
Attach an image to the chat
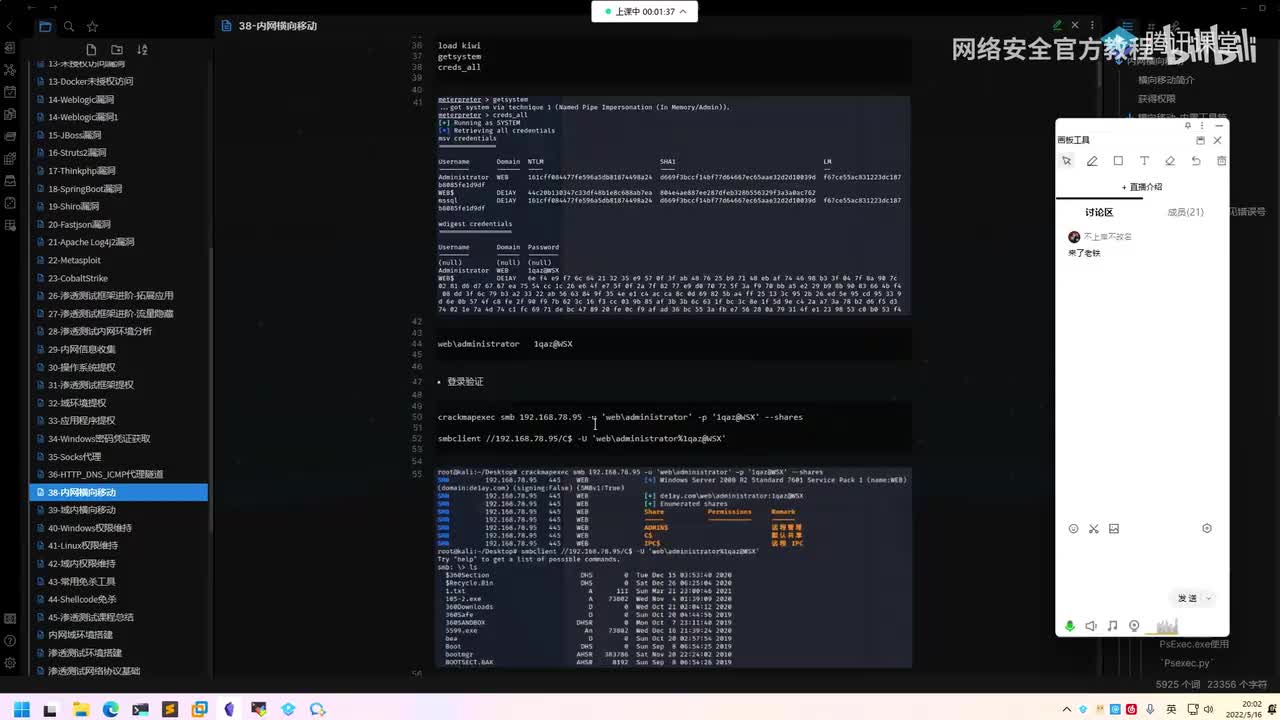pos(1114,529)
